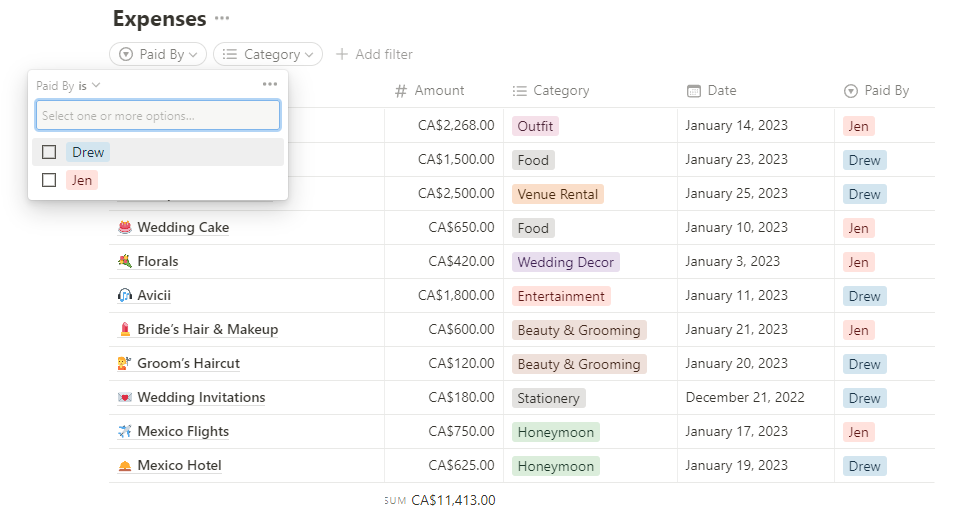
Task: Open the 'Paid By is' condition dropdown
Action: [69, 86]
